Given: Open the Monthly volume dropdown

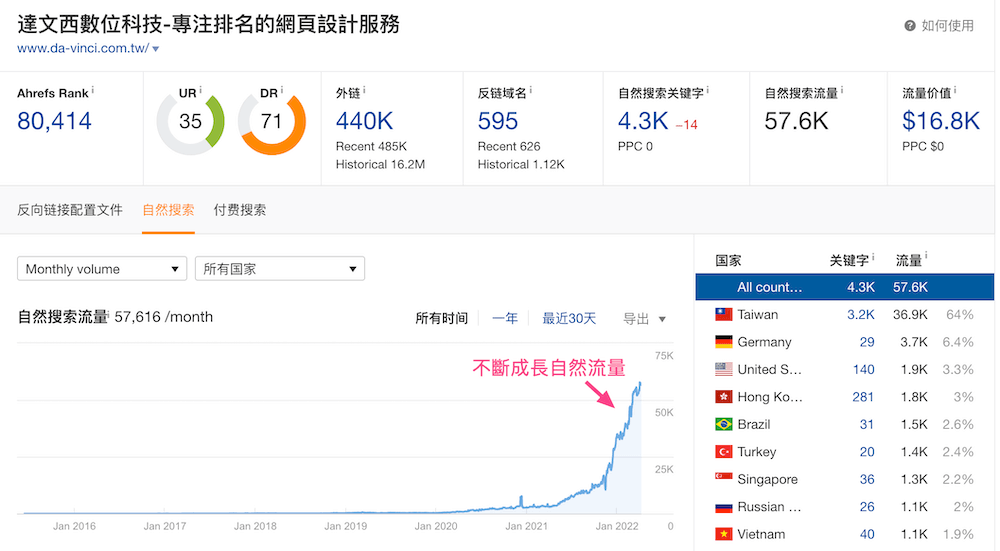Looking at the screenshot, I should coord(102,268).
